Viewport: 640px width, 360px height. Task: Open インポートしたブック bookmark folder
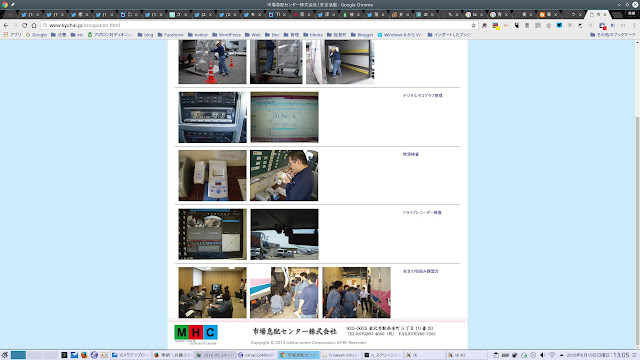(x=449, y=35)
